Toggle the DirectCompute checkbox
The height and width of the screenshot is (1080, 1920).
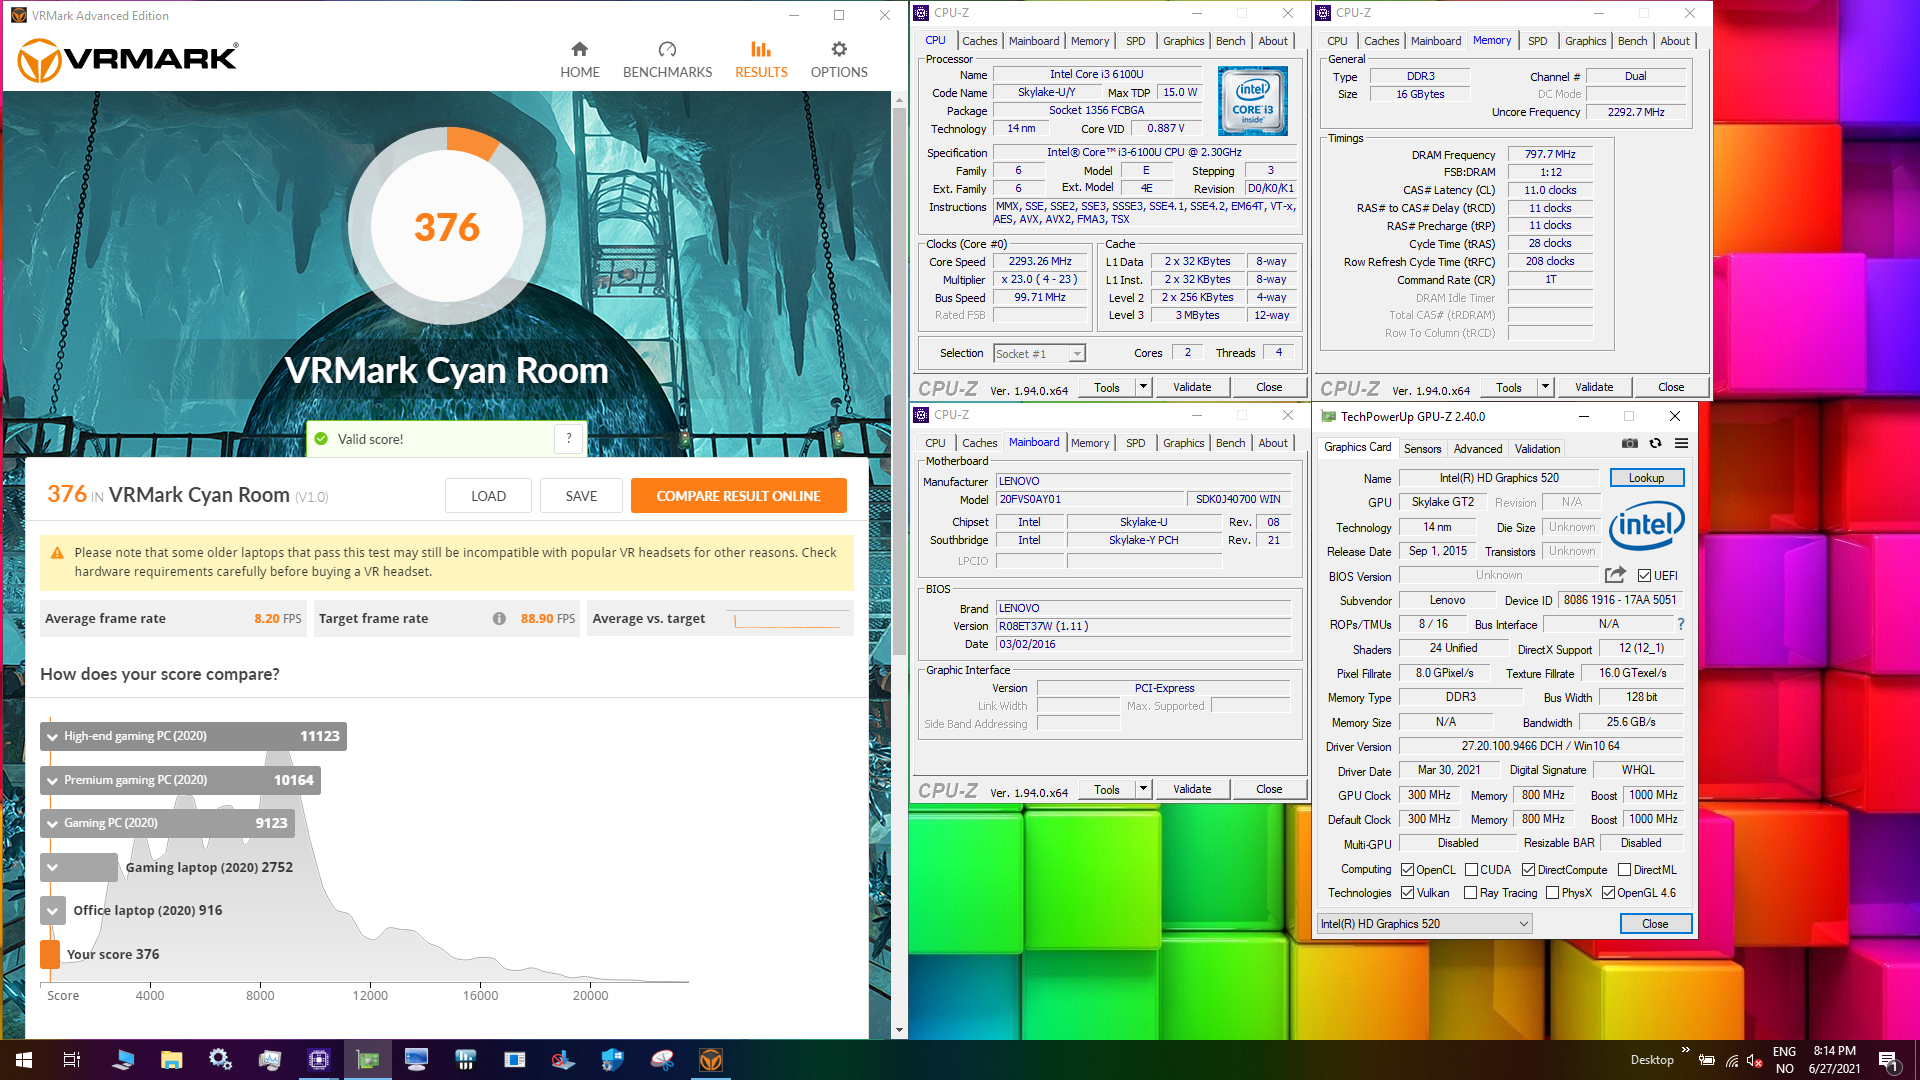[1528, 870]
